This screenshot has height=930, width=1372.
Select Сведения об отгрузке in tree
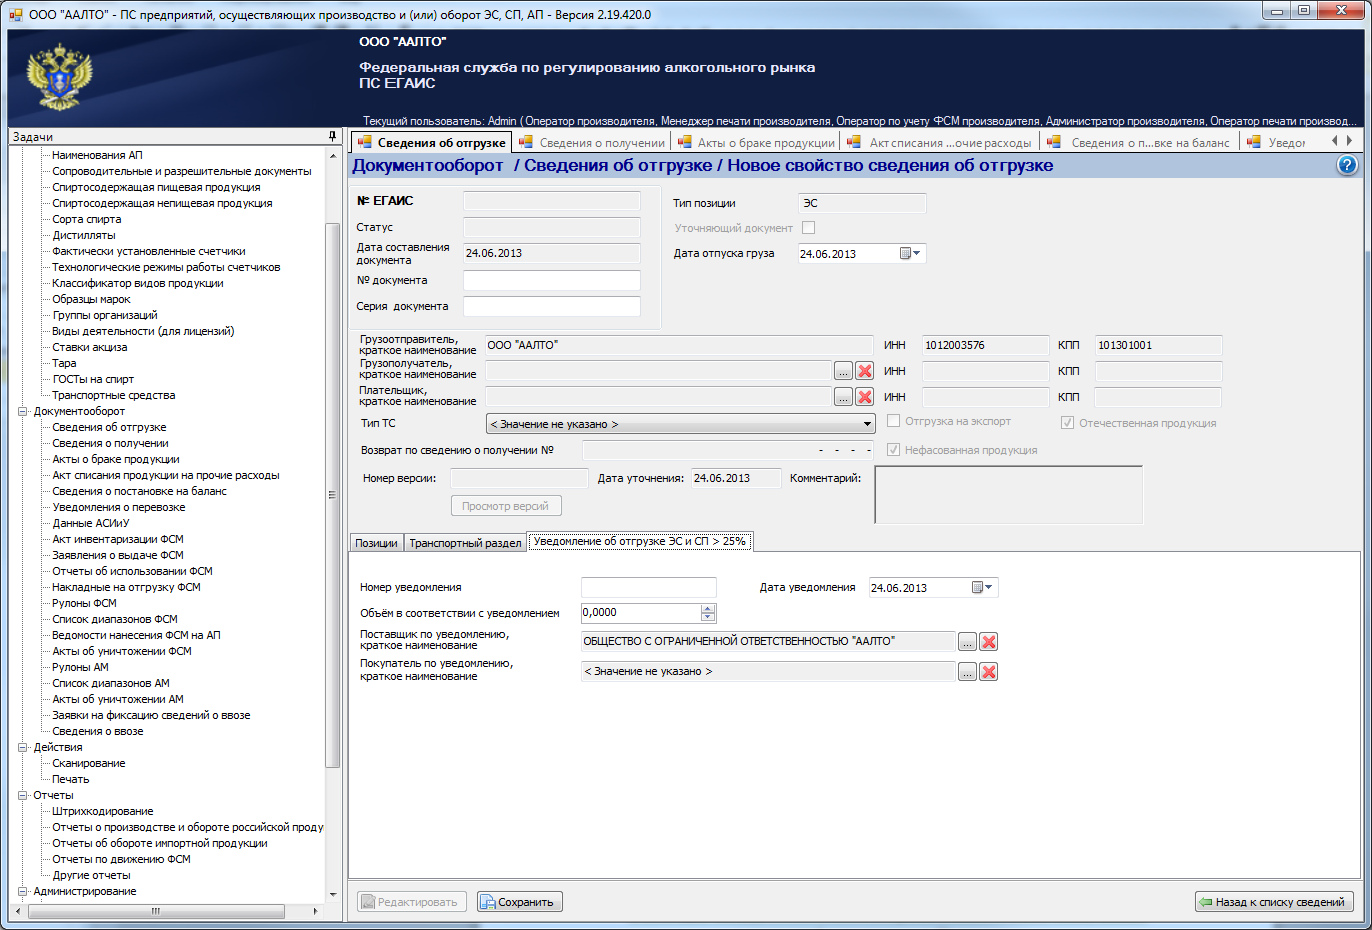[x=109, y=427]
